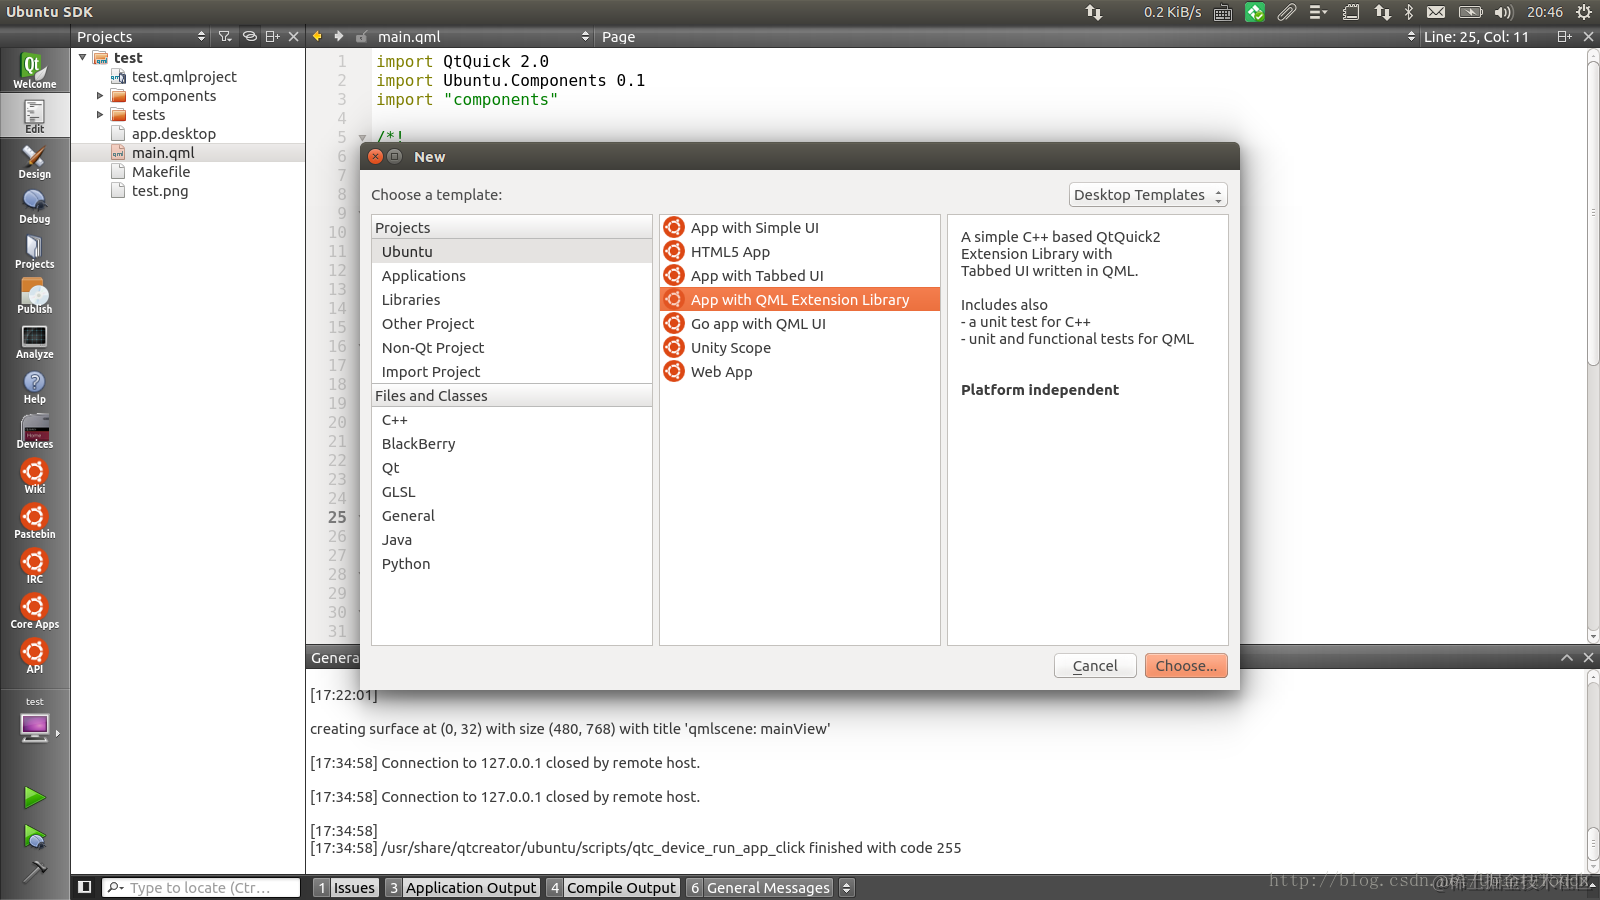Expand the components folder
This screenshot has height=900, width=1600.
100,96
